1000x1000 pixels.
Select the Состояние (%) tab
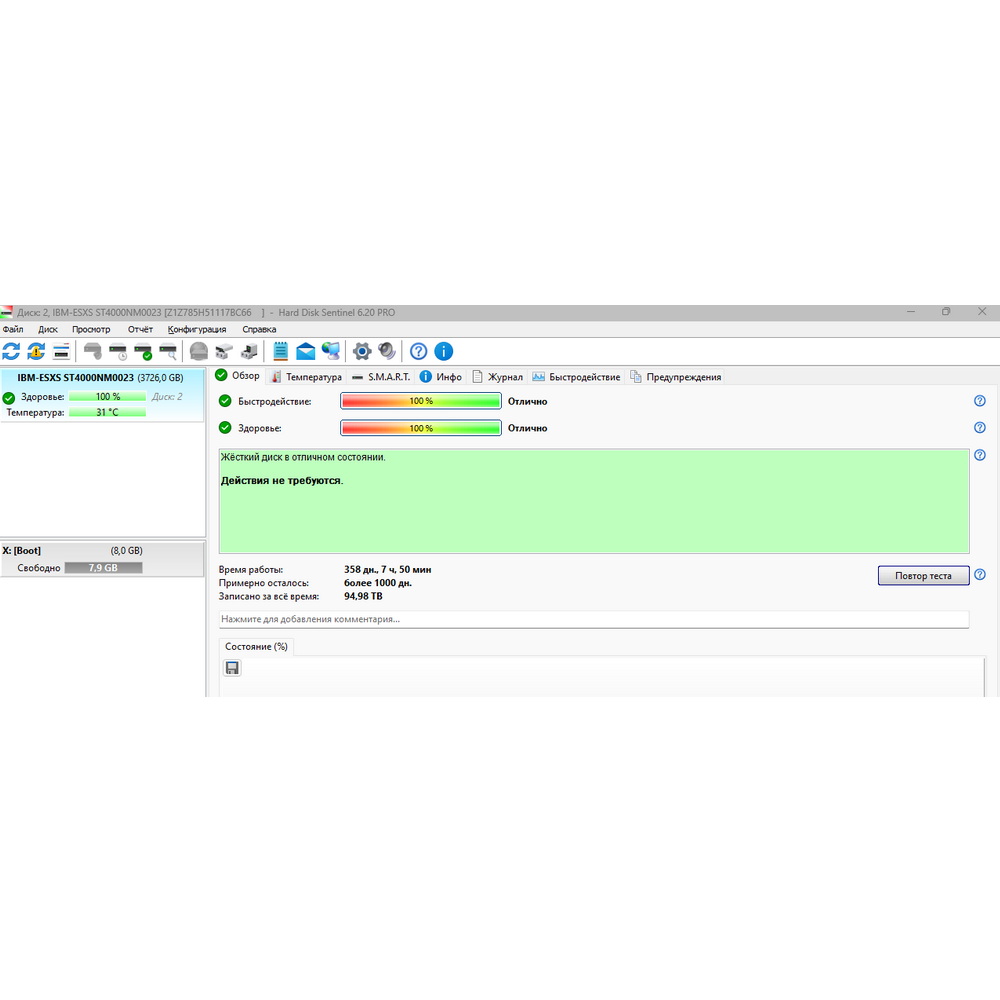click(x=256, y=647)
